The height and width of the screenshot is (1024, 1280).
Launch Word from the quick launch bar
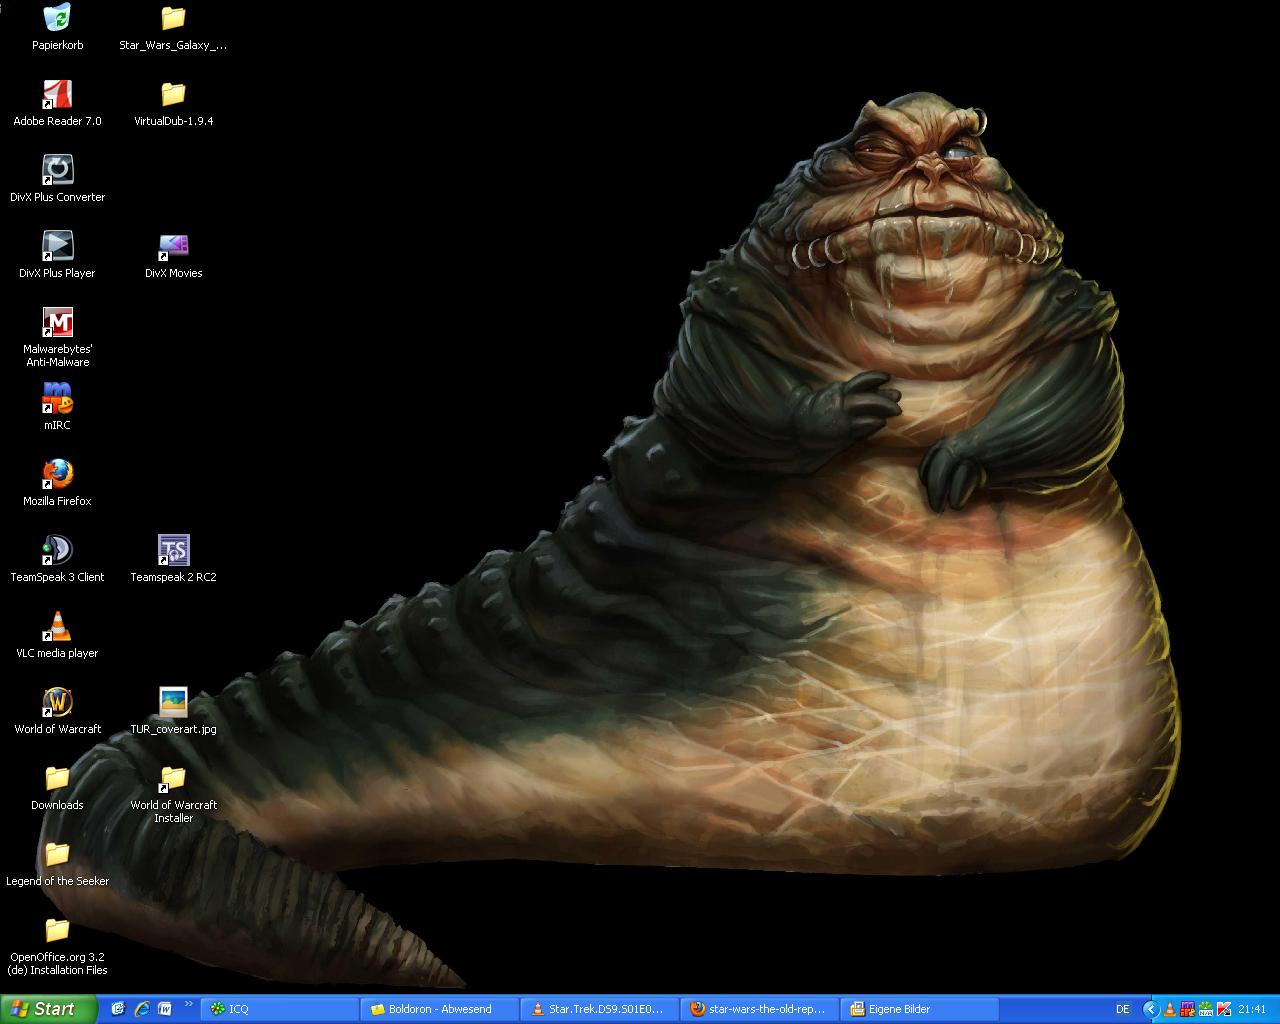[x=165, y=1009]
